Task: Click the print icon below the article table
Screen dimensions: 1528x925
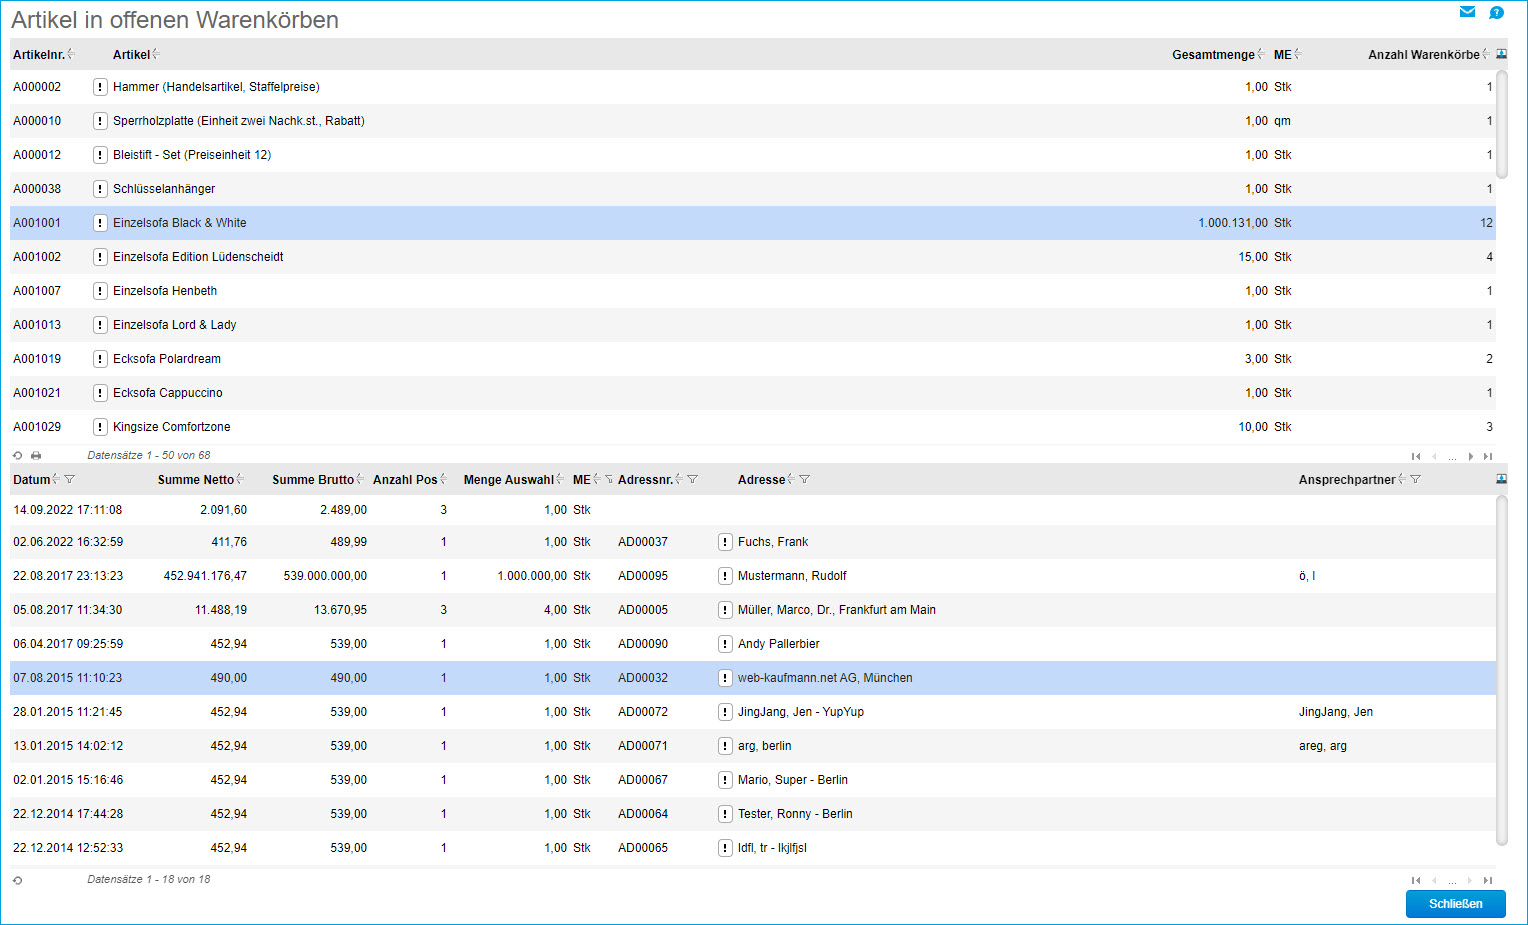Action: tap(36, 456)
